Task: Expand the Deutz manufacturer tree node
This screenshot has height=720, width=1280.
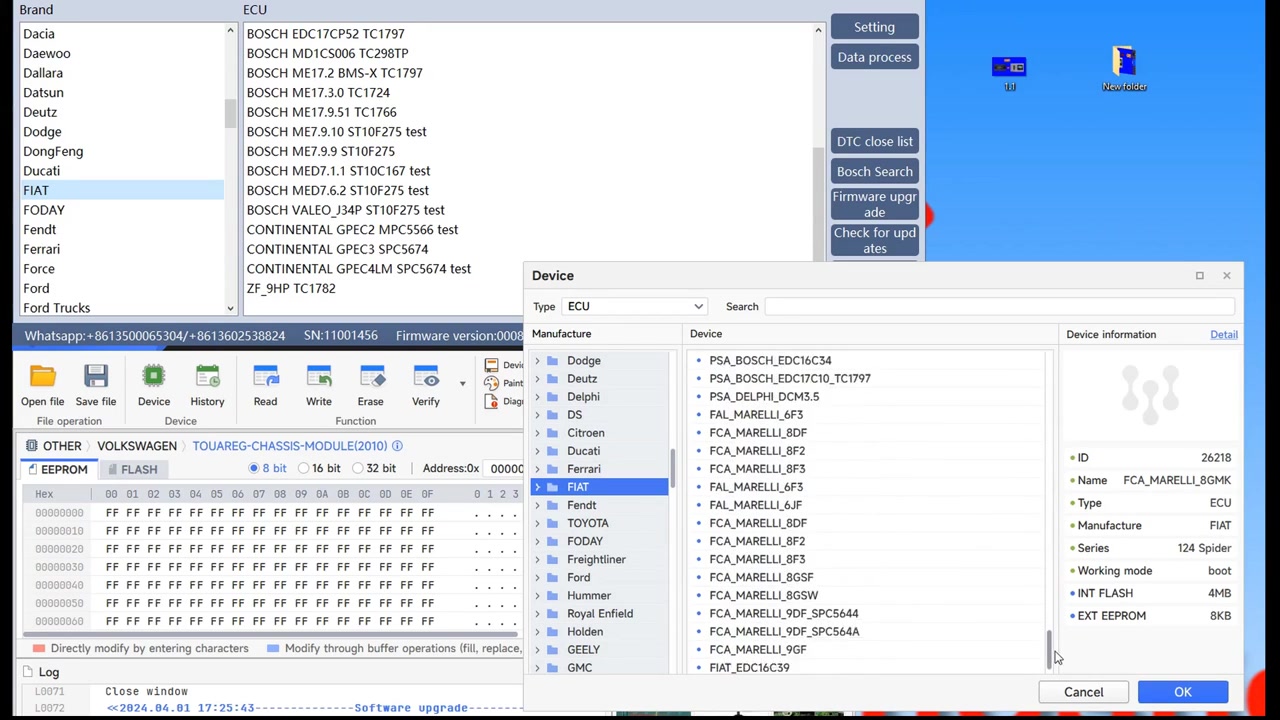Action: tap(538, 379)
